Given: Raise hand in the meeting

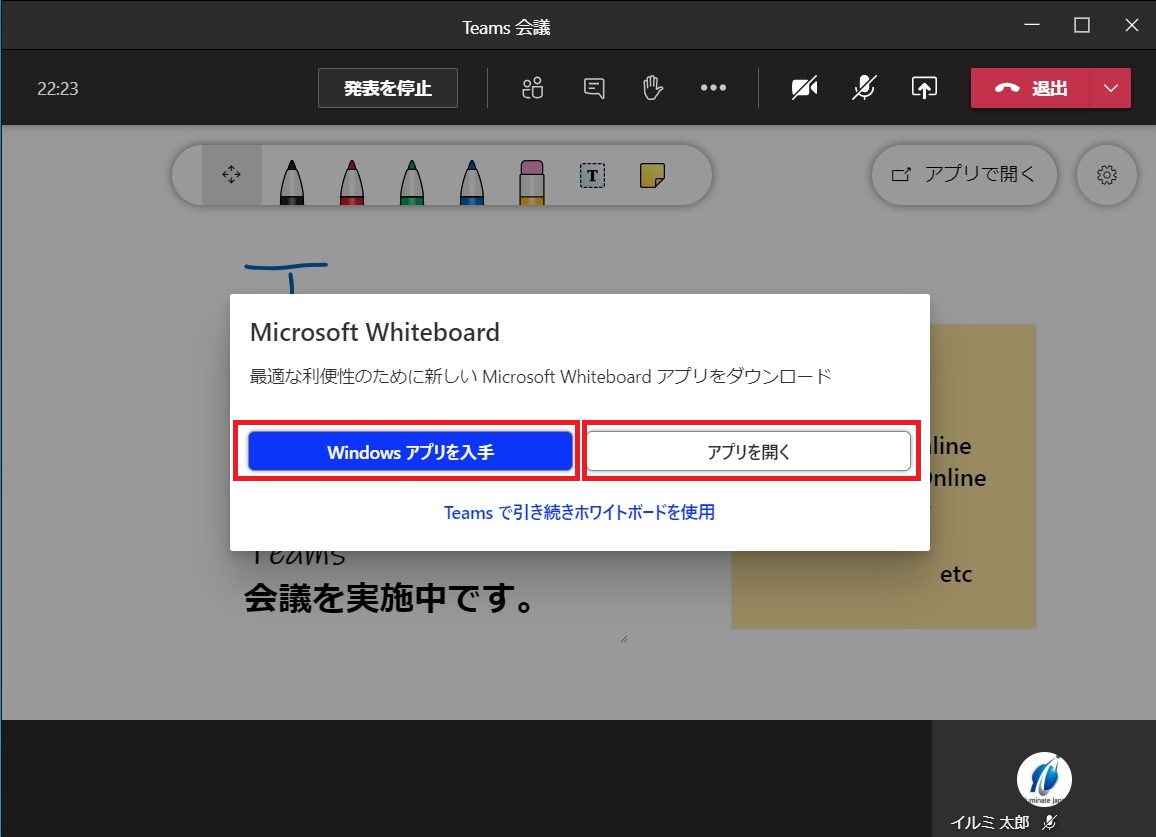Looking at the screenshot, I should [x=652, y=88].
